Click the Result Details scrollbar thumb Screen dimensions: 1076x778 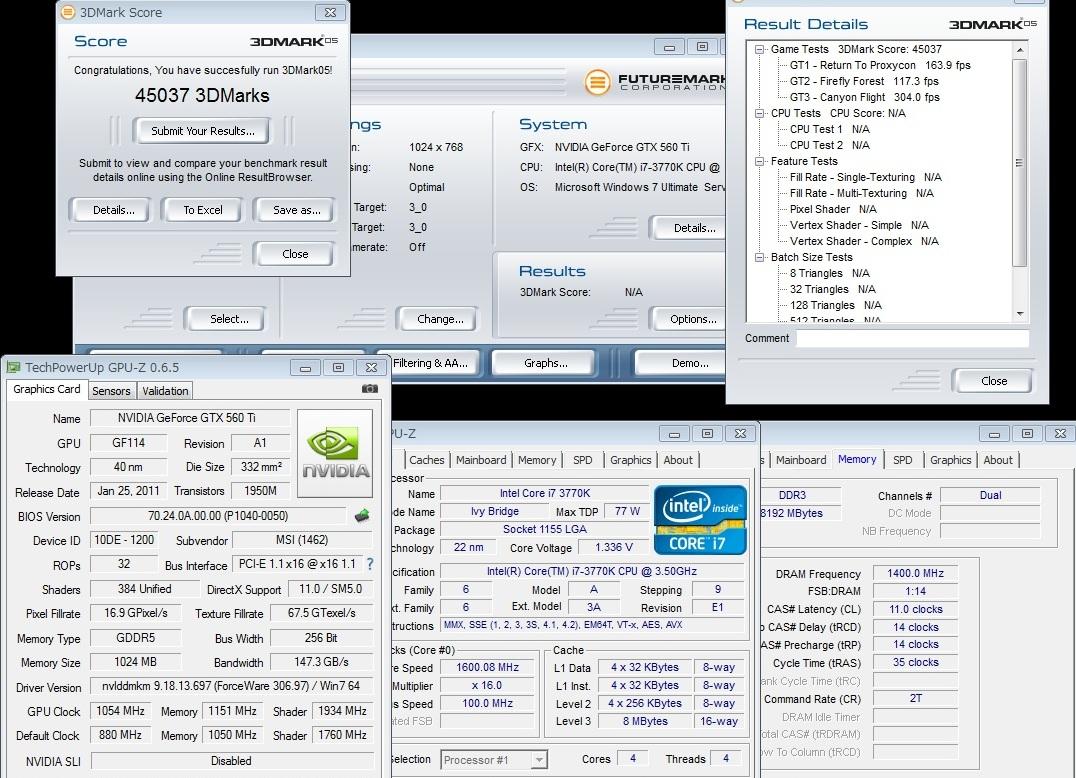point(1020,163)
